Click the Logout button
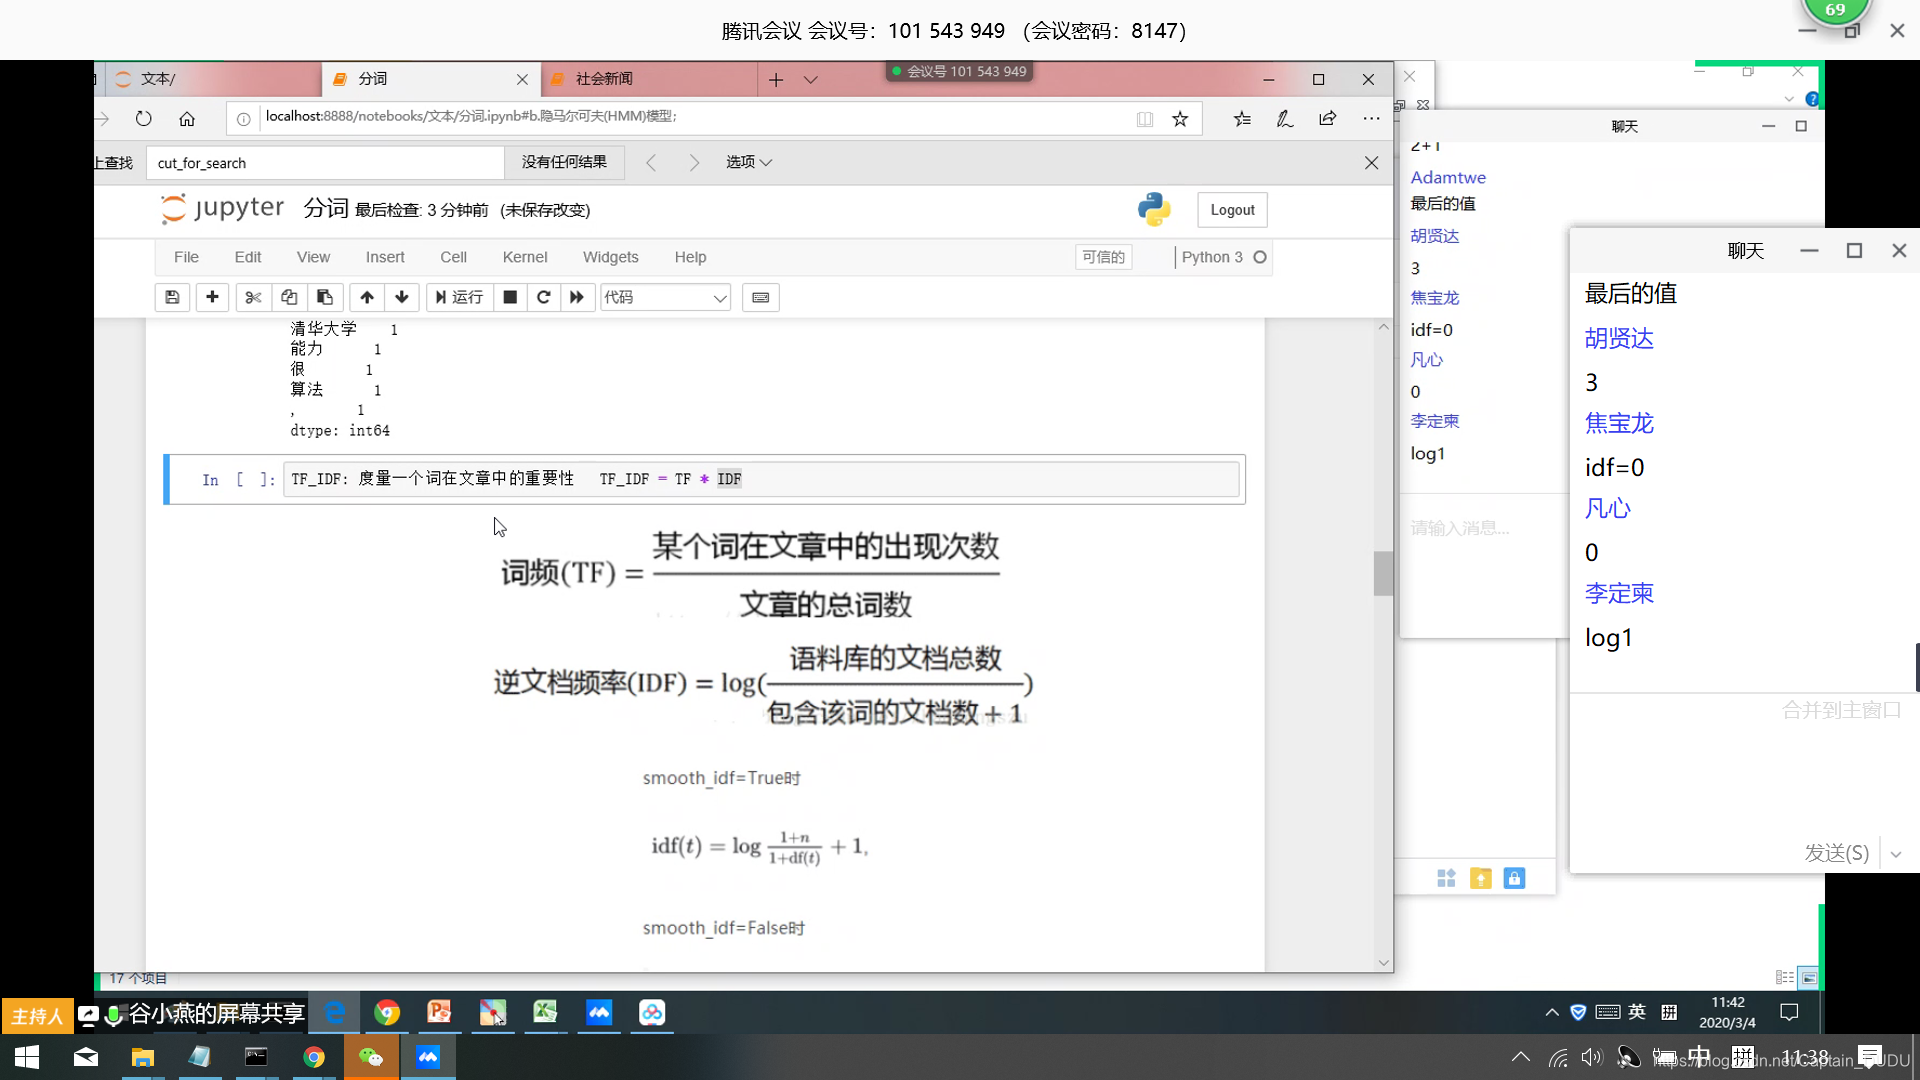Image resolution: width=1920 pixels, height=1080 pixels. point(1232,210)
